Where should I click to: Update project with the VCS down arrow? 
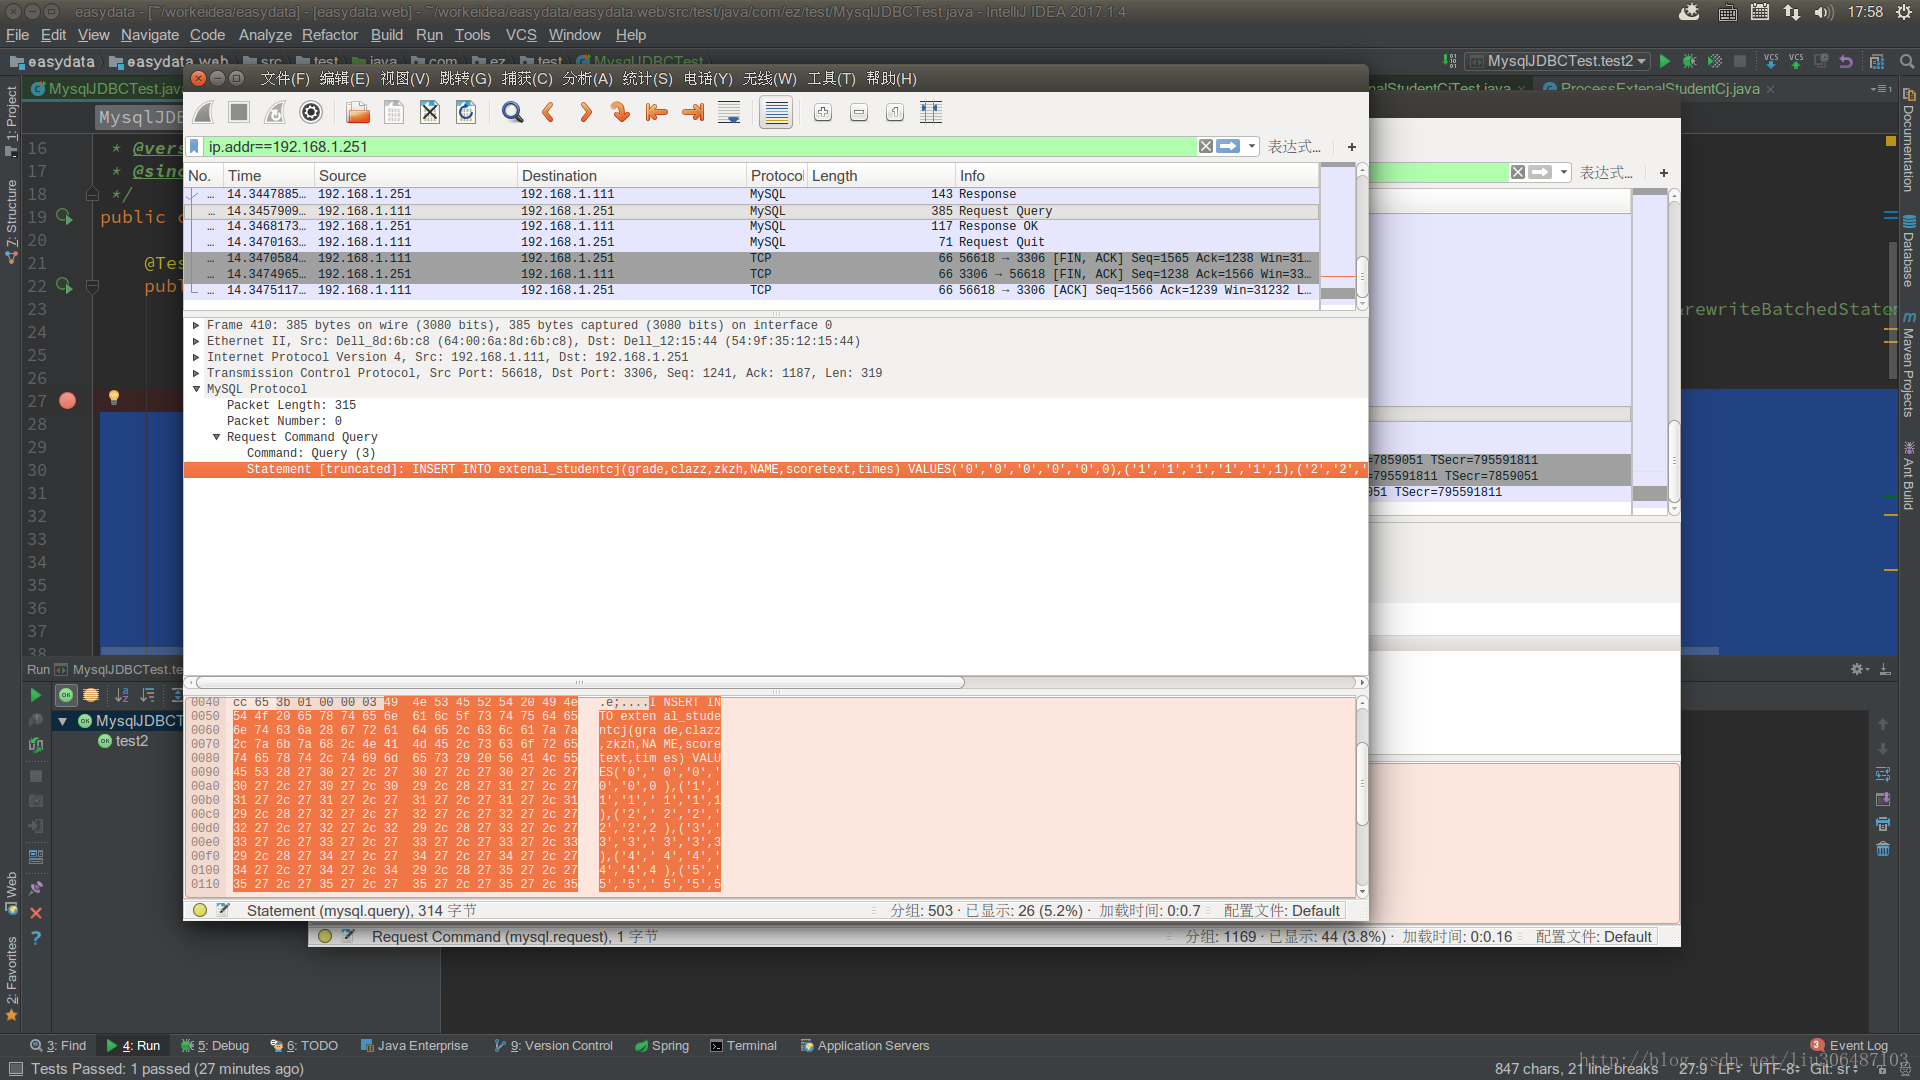[x=1771, y=61]
